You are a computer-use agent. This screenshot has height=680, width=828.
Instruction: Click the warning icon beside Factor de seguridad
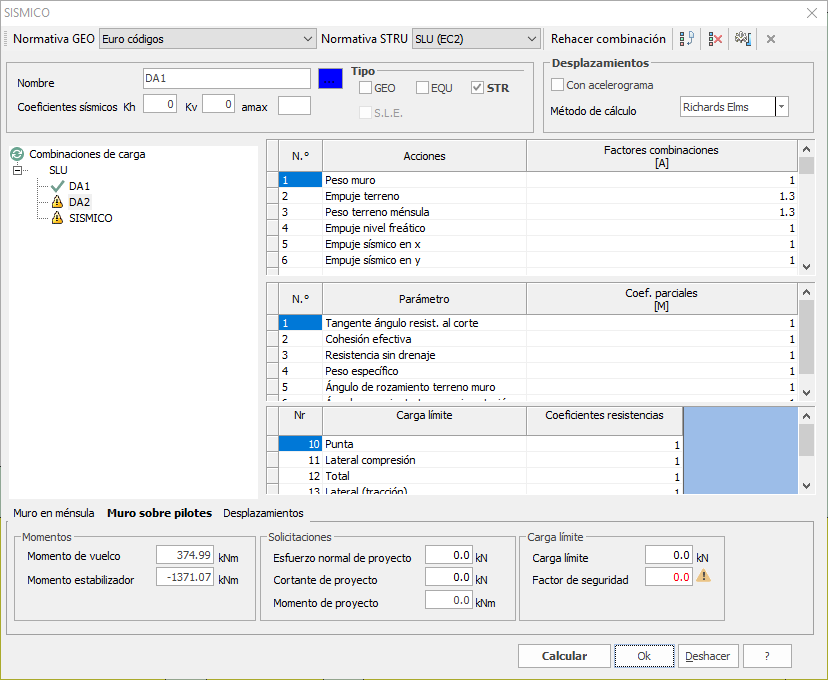703,576
